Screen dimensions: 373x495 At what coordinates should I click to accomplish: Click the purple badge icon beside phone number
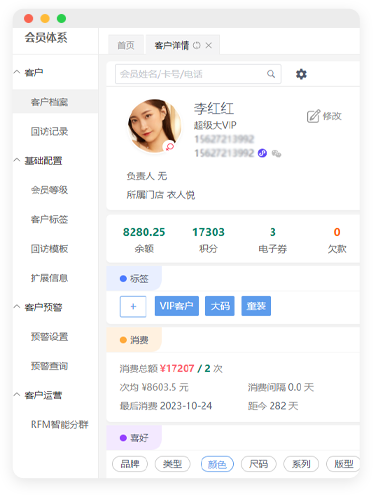(262, 153)
